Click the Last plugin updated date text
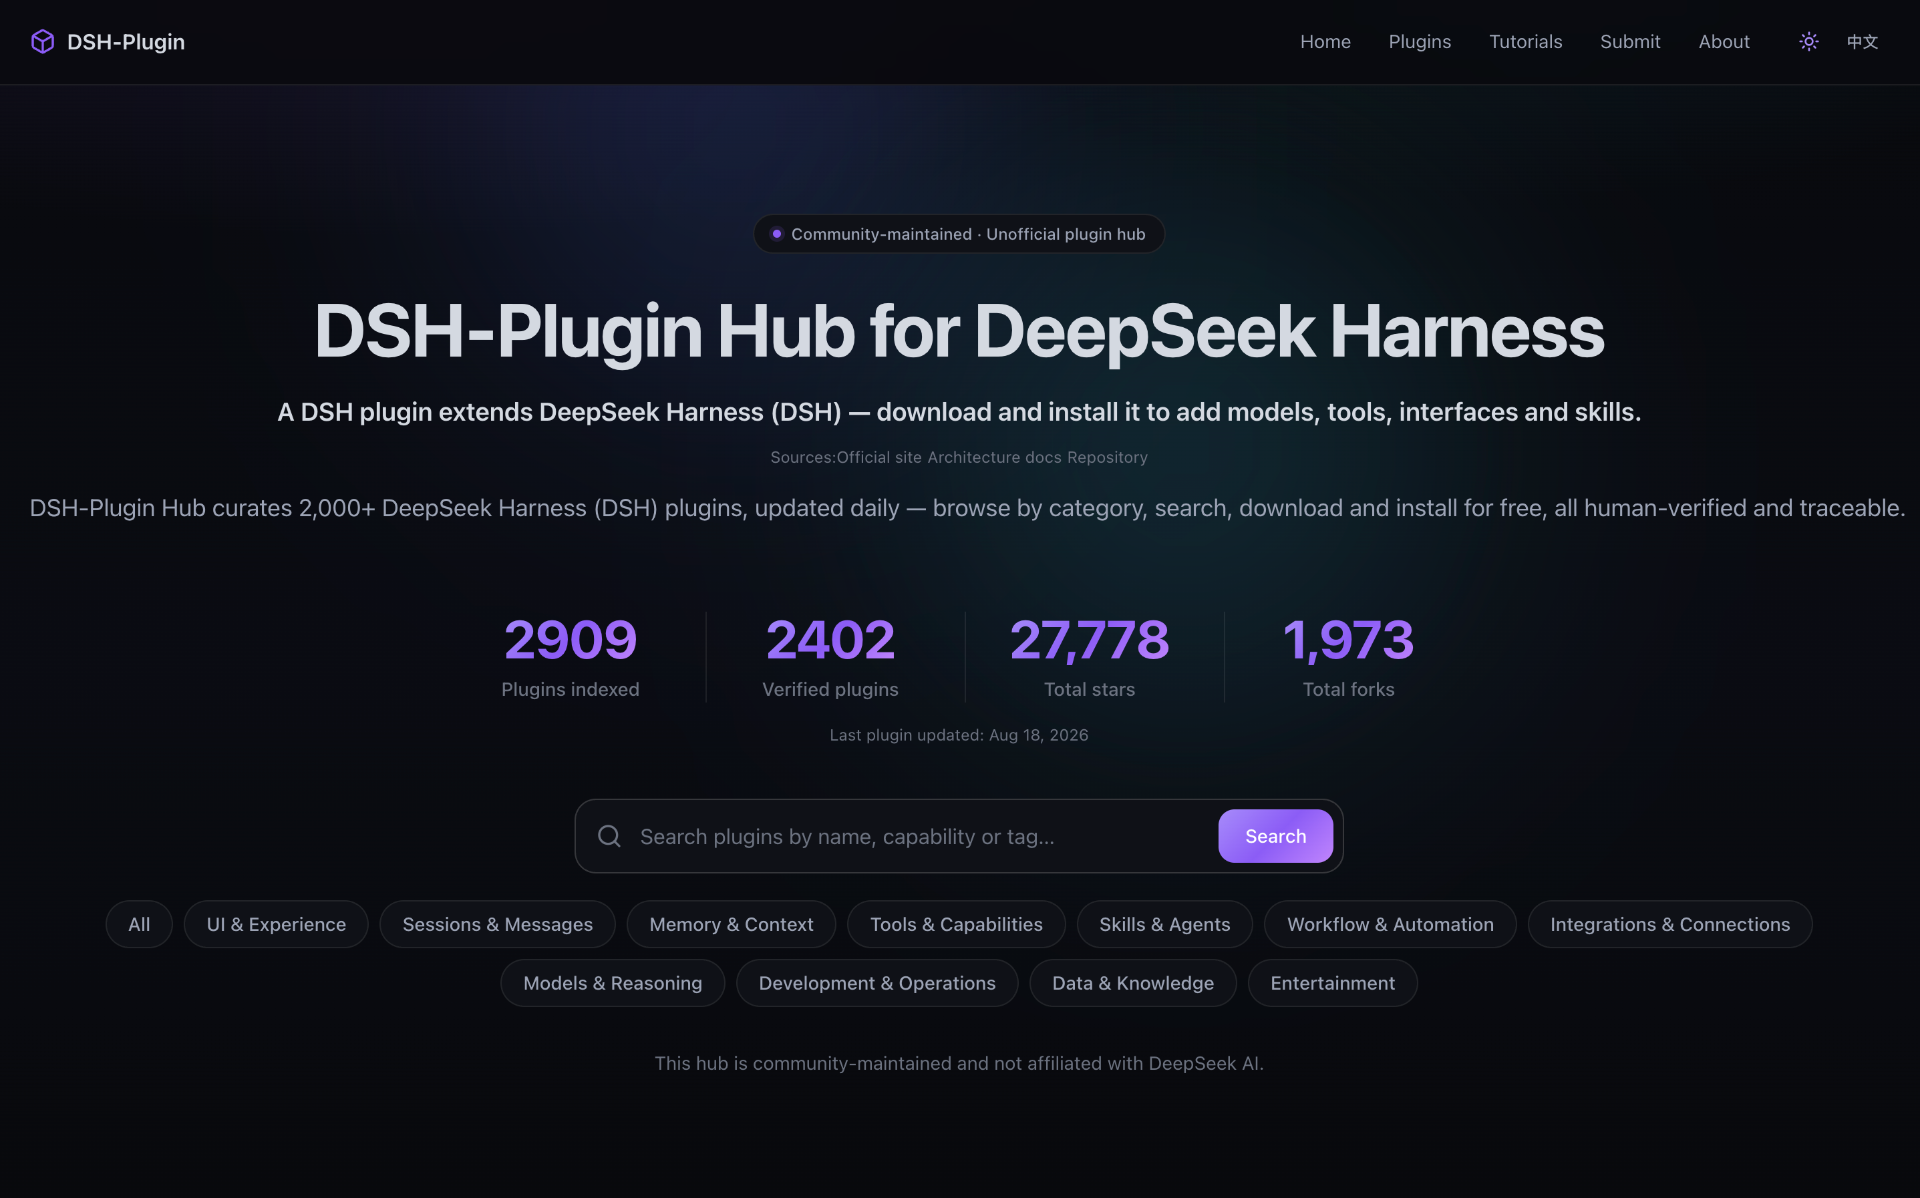The width and height of the screenshot is (1920, 1198). 959,735
